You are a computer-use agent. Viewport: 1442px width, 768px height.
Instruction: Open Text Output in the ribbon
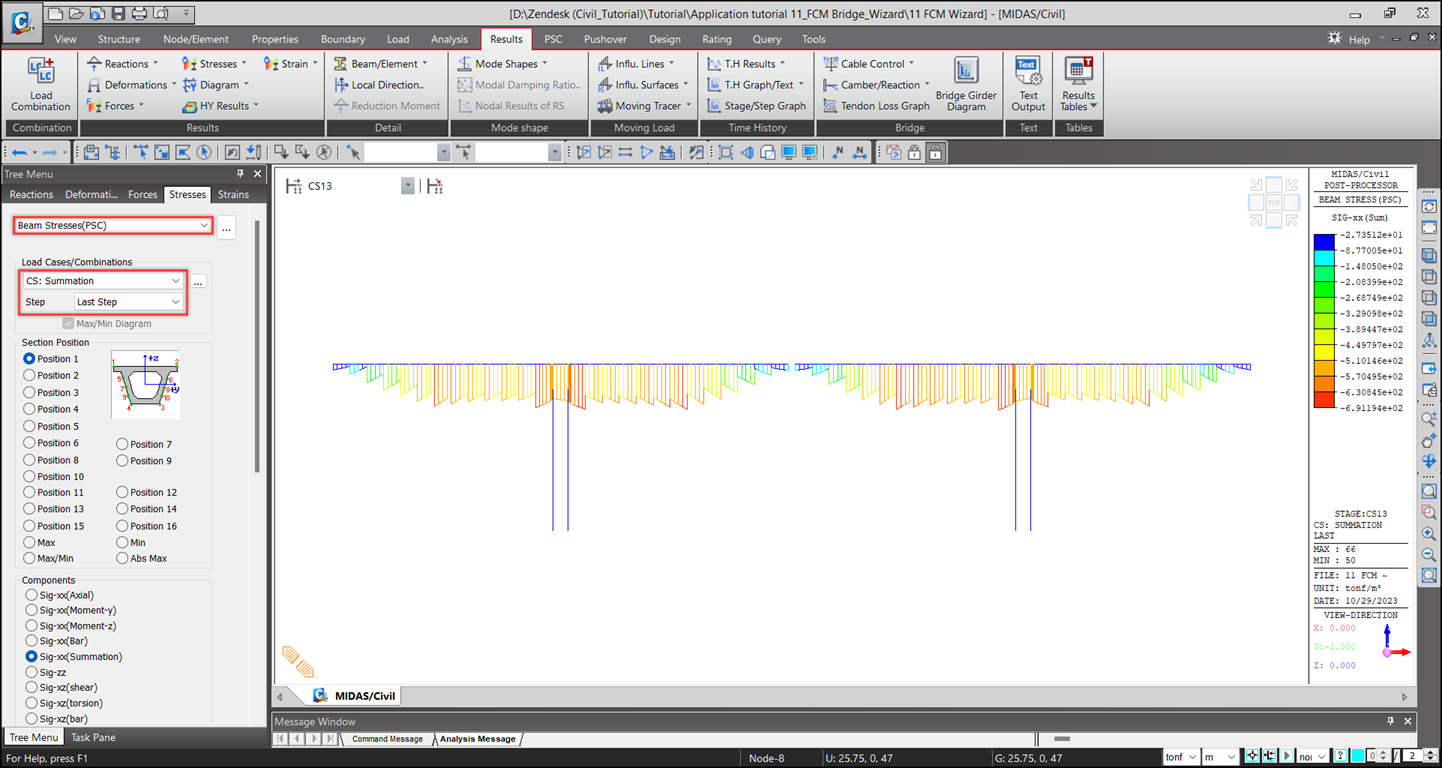1028,86
